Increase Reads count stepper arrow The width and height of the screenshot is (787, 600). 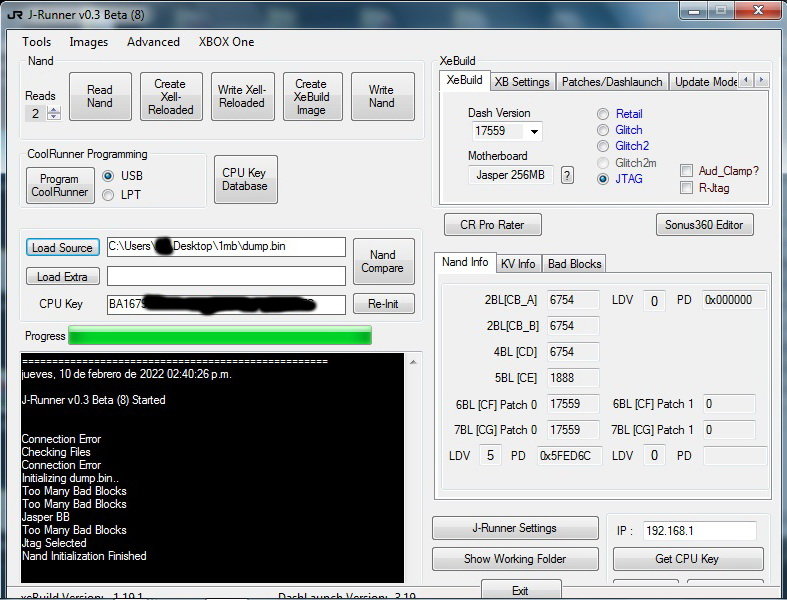[54, 110]
